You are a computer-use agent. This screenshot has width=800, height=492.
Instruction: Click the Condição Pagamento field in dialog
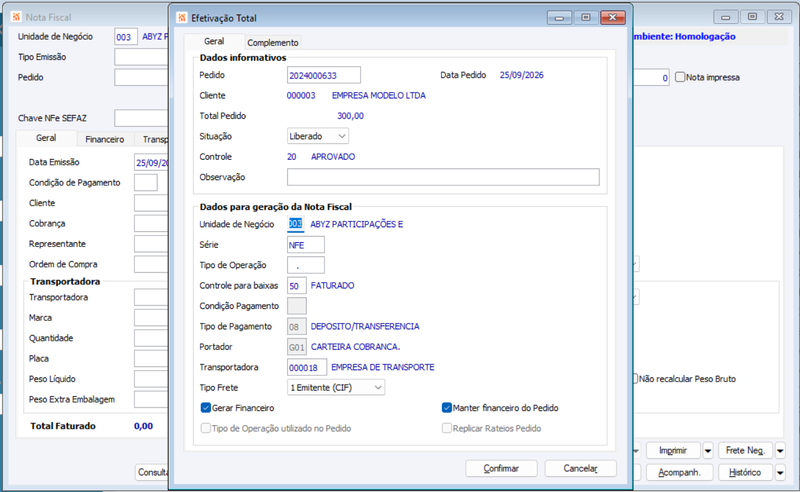(296, 306)
